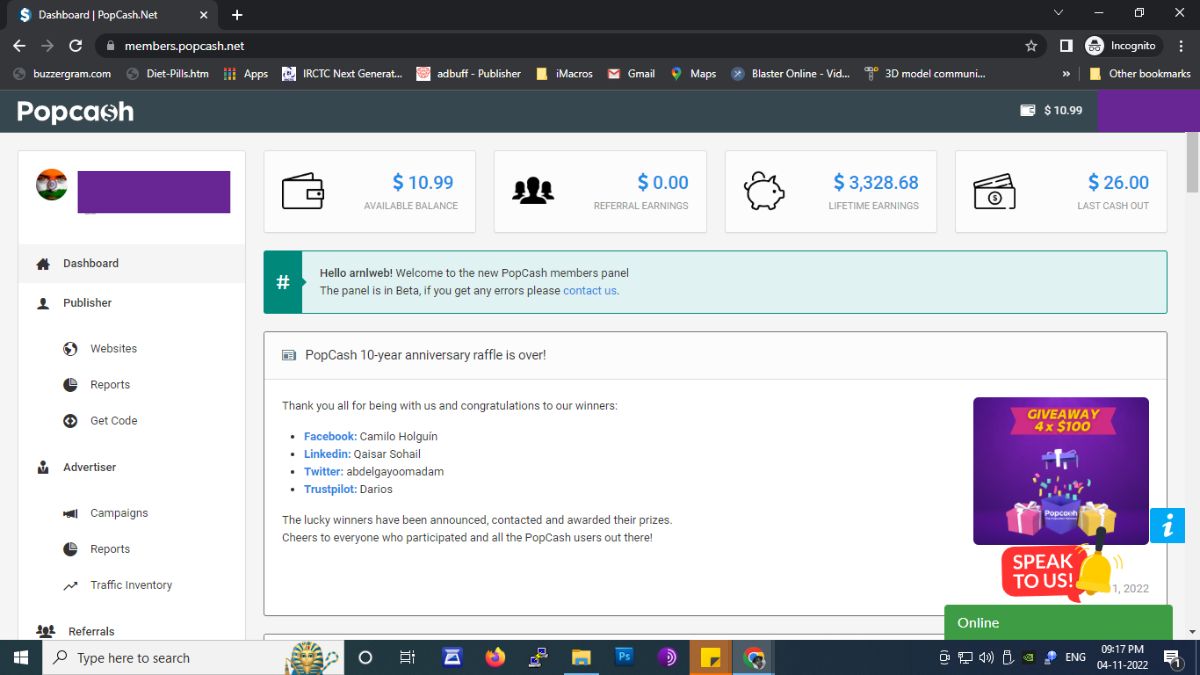Click the Get Code icon
1200x675 pixels.
69,420
